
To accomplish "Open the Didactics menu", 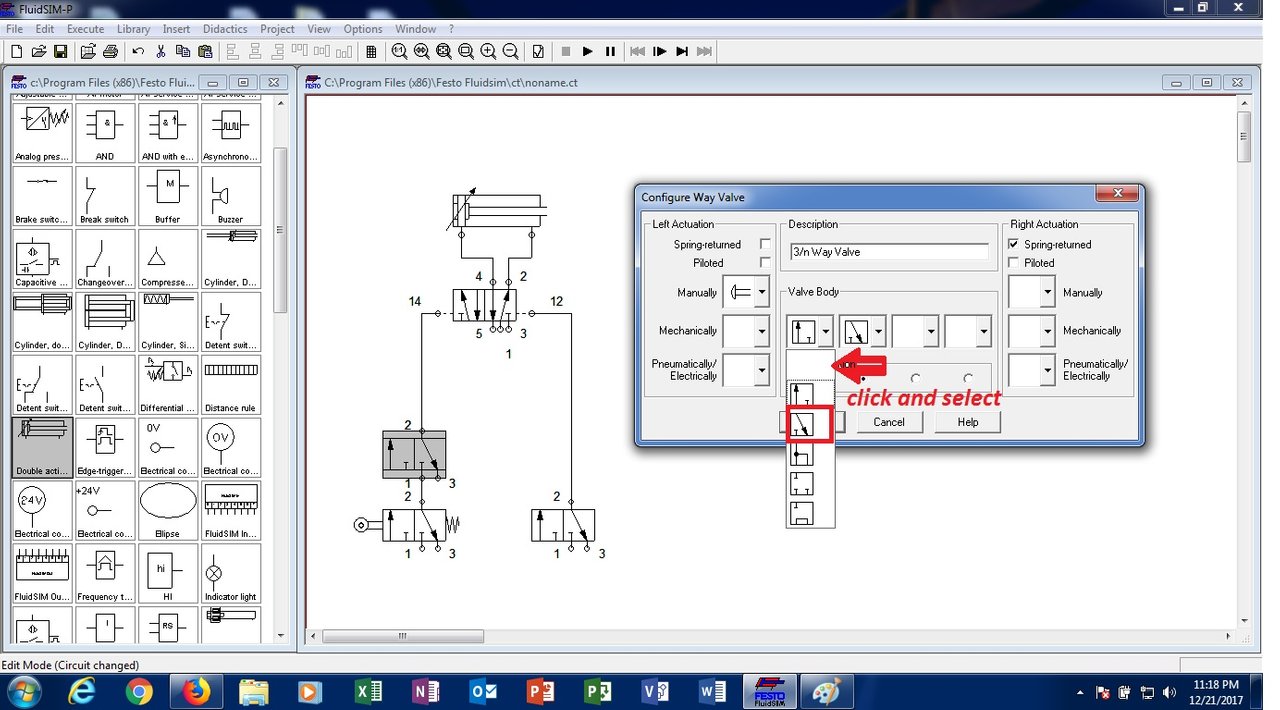I will [224, 28].
